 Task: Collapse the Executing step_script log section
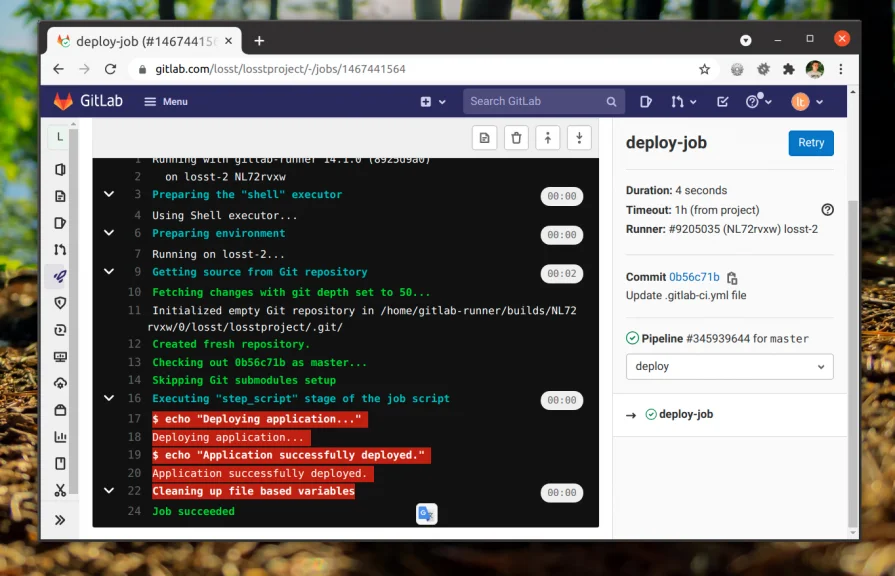click(x=109, y=398)
